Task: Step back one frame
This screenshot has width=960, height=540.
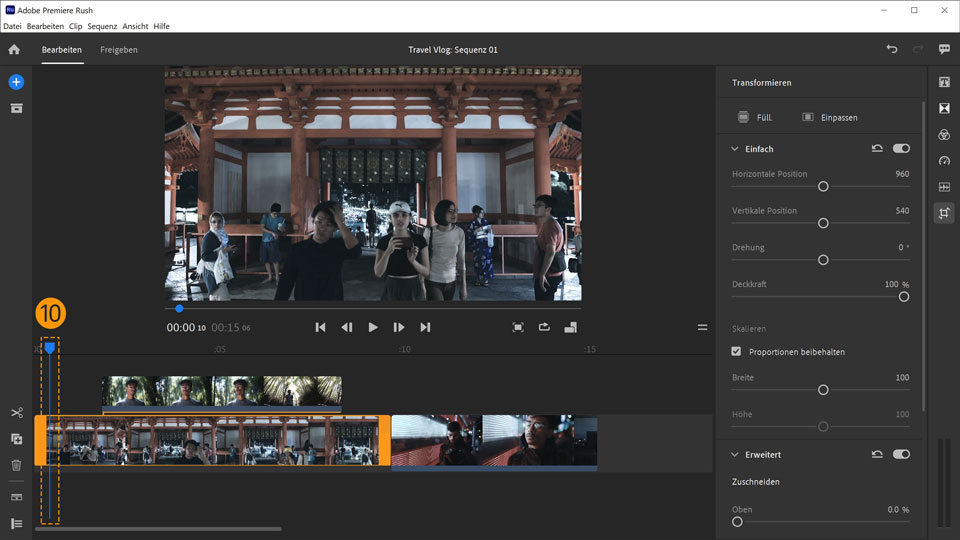Action: (347, 328)
